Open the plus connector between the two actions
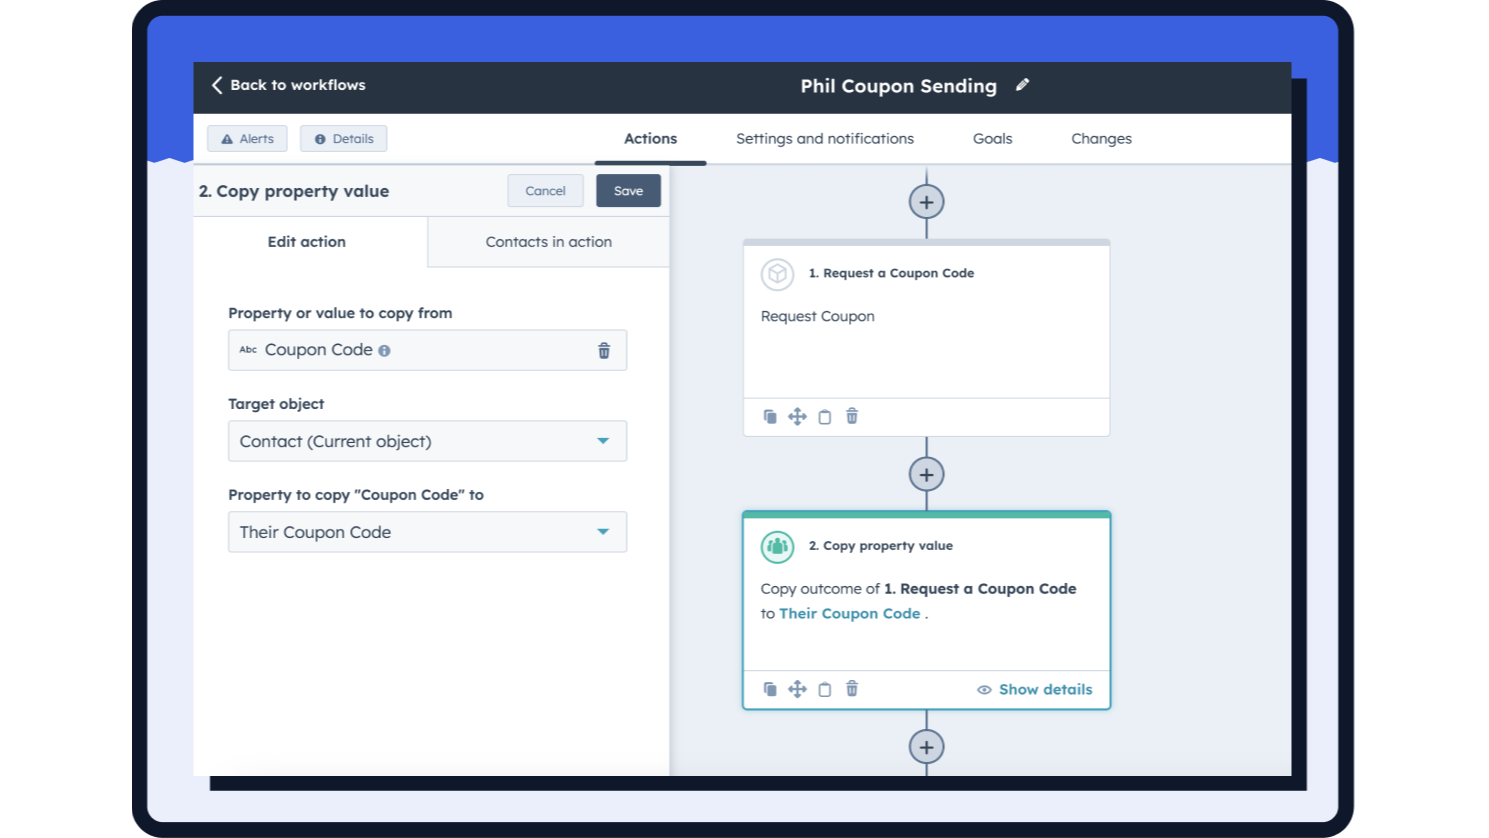 click(x=926, y=474)
